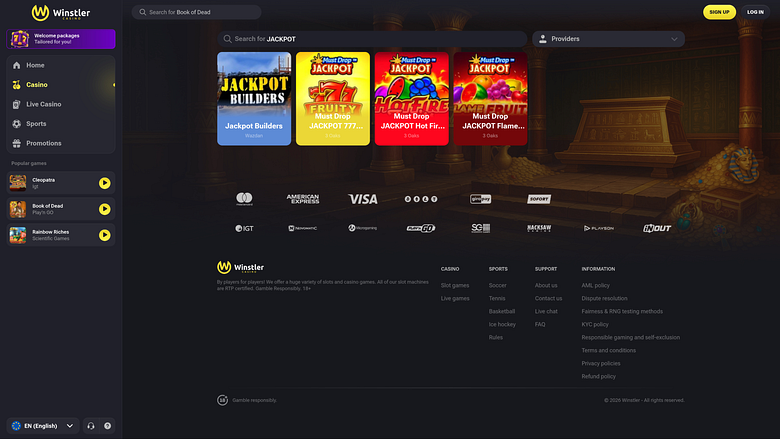The height and width of the screenshot is (439, 780).
Task: Click the Live Casino cards icon
Action: tap(16, 104)
